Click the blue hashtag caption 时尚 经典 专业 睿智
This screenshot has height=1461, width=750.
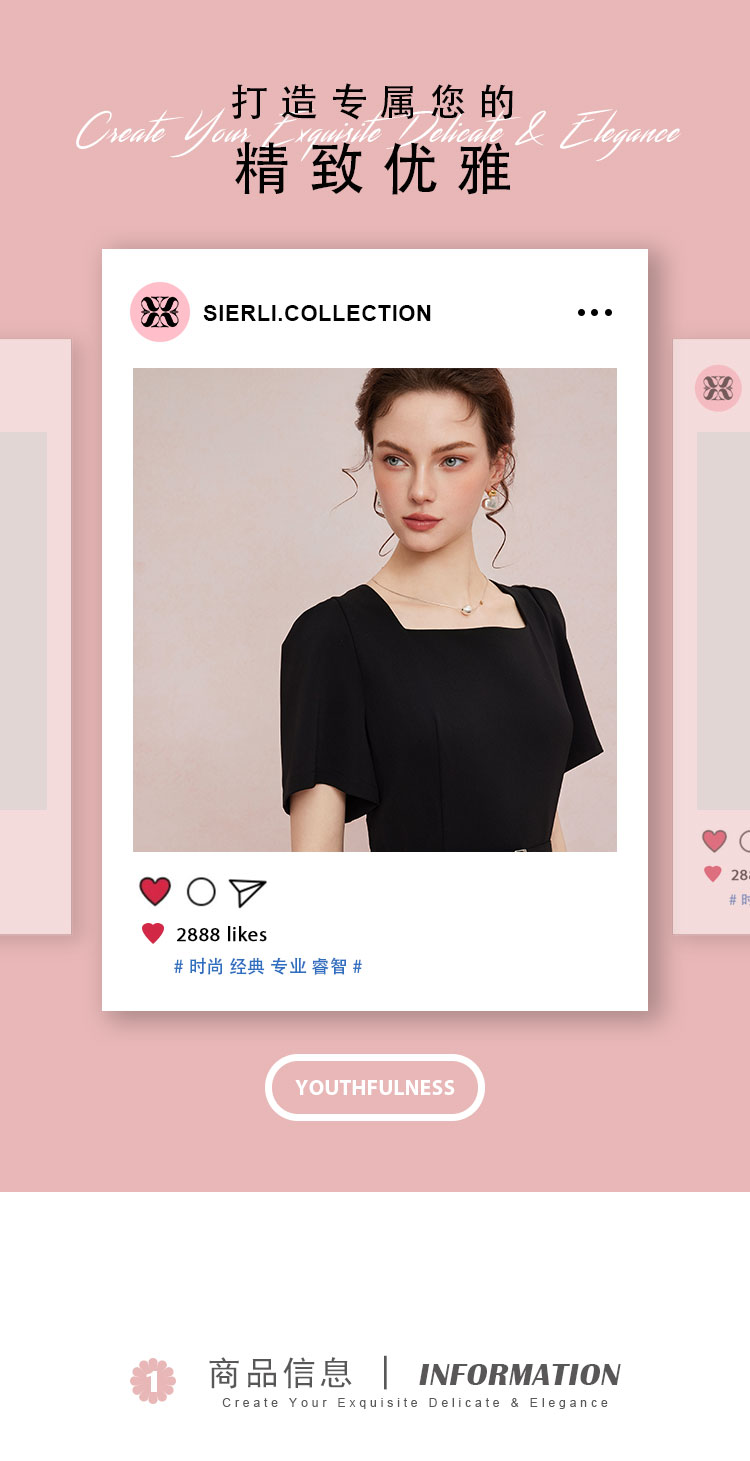click(x=268, y=966)
